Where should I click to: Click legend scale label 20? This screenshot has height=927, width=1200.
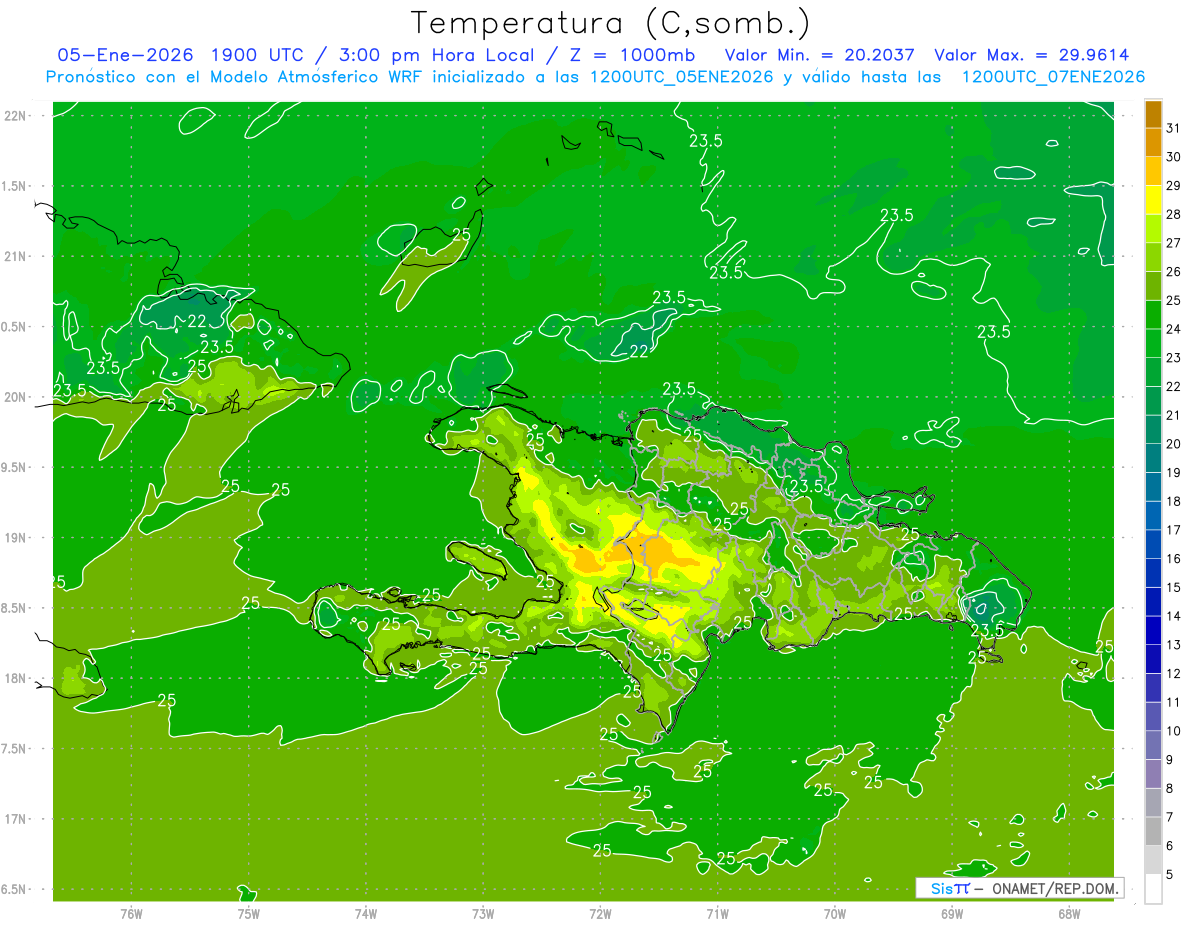pos(1174,444)
